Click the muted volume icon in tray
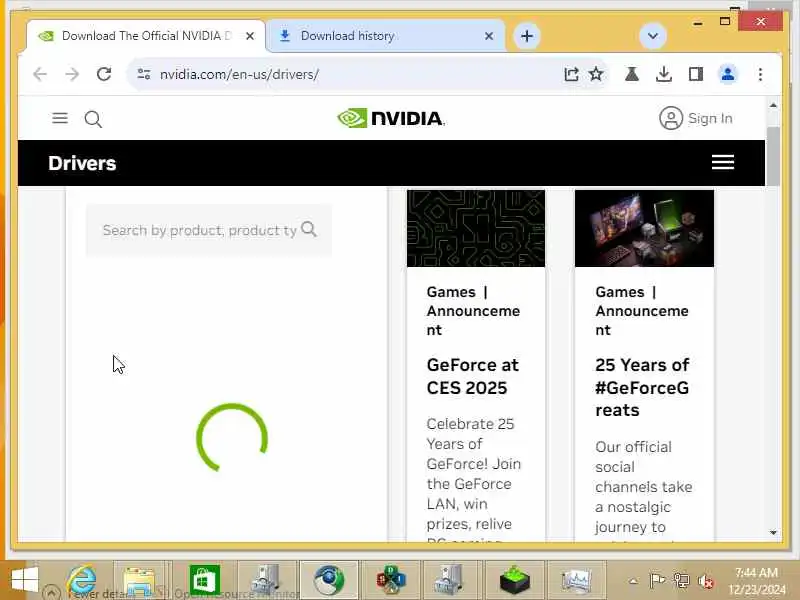The image size is (800, 600). tap(706, 581)
